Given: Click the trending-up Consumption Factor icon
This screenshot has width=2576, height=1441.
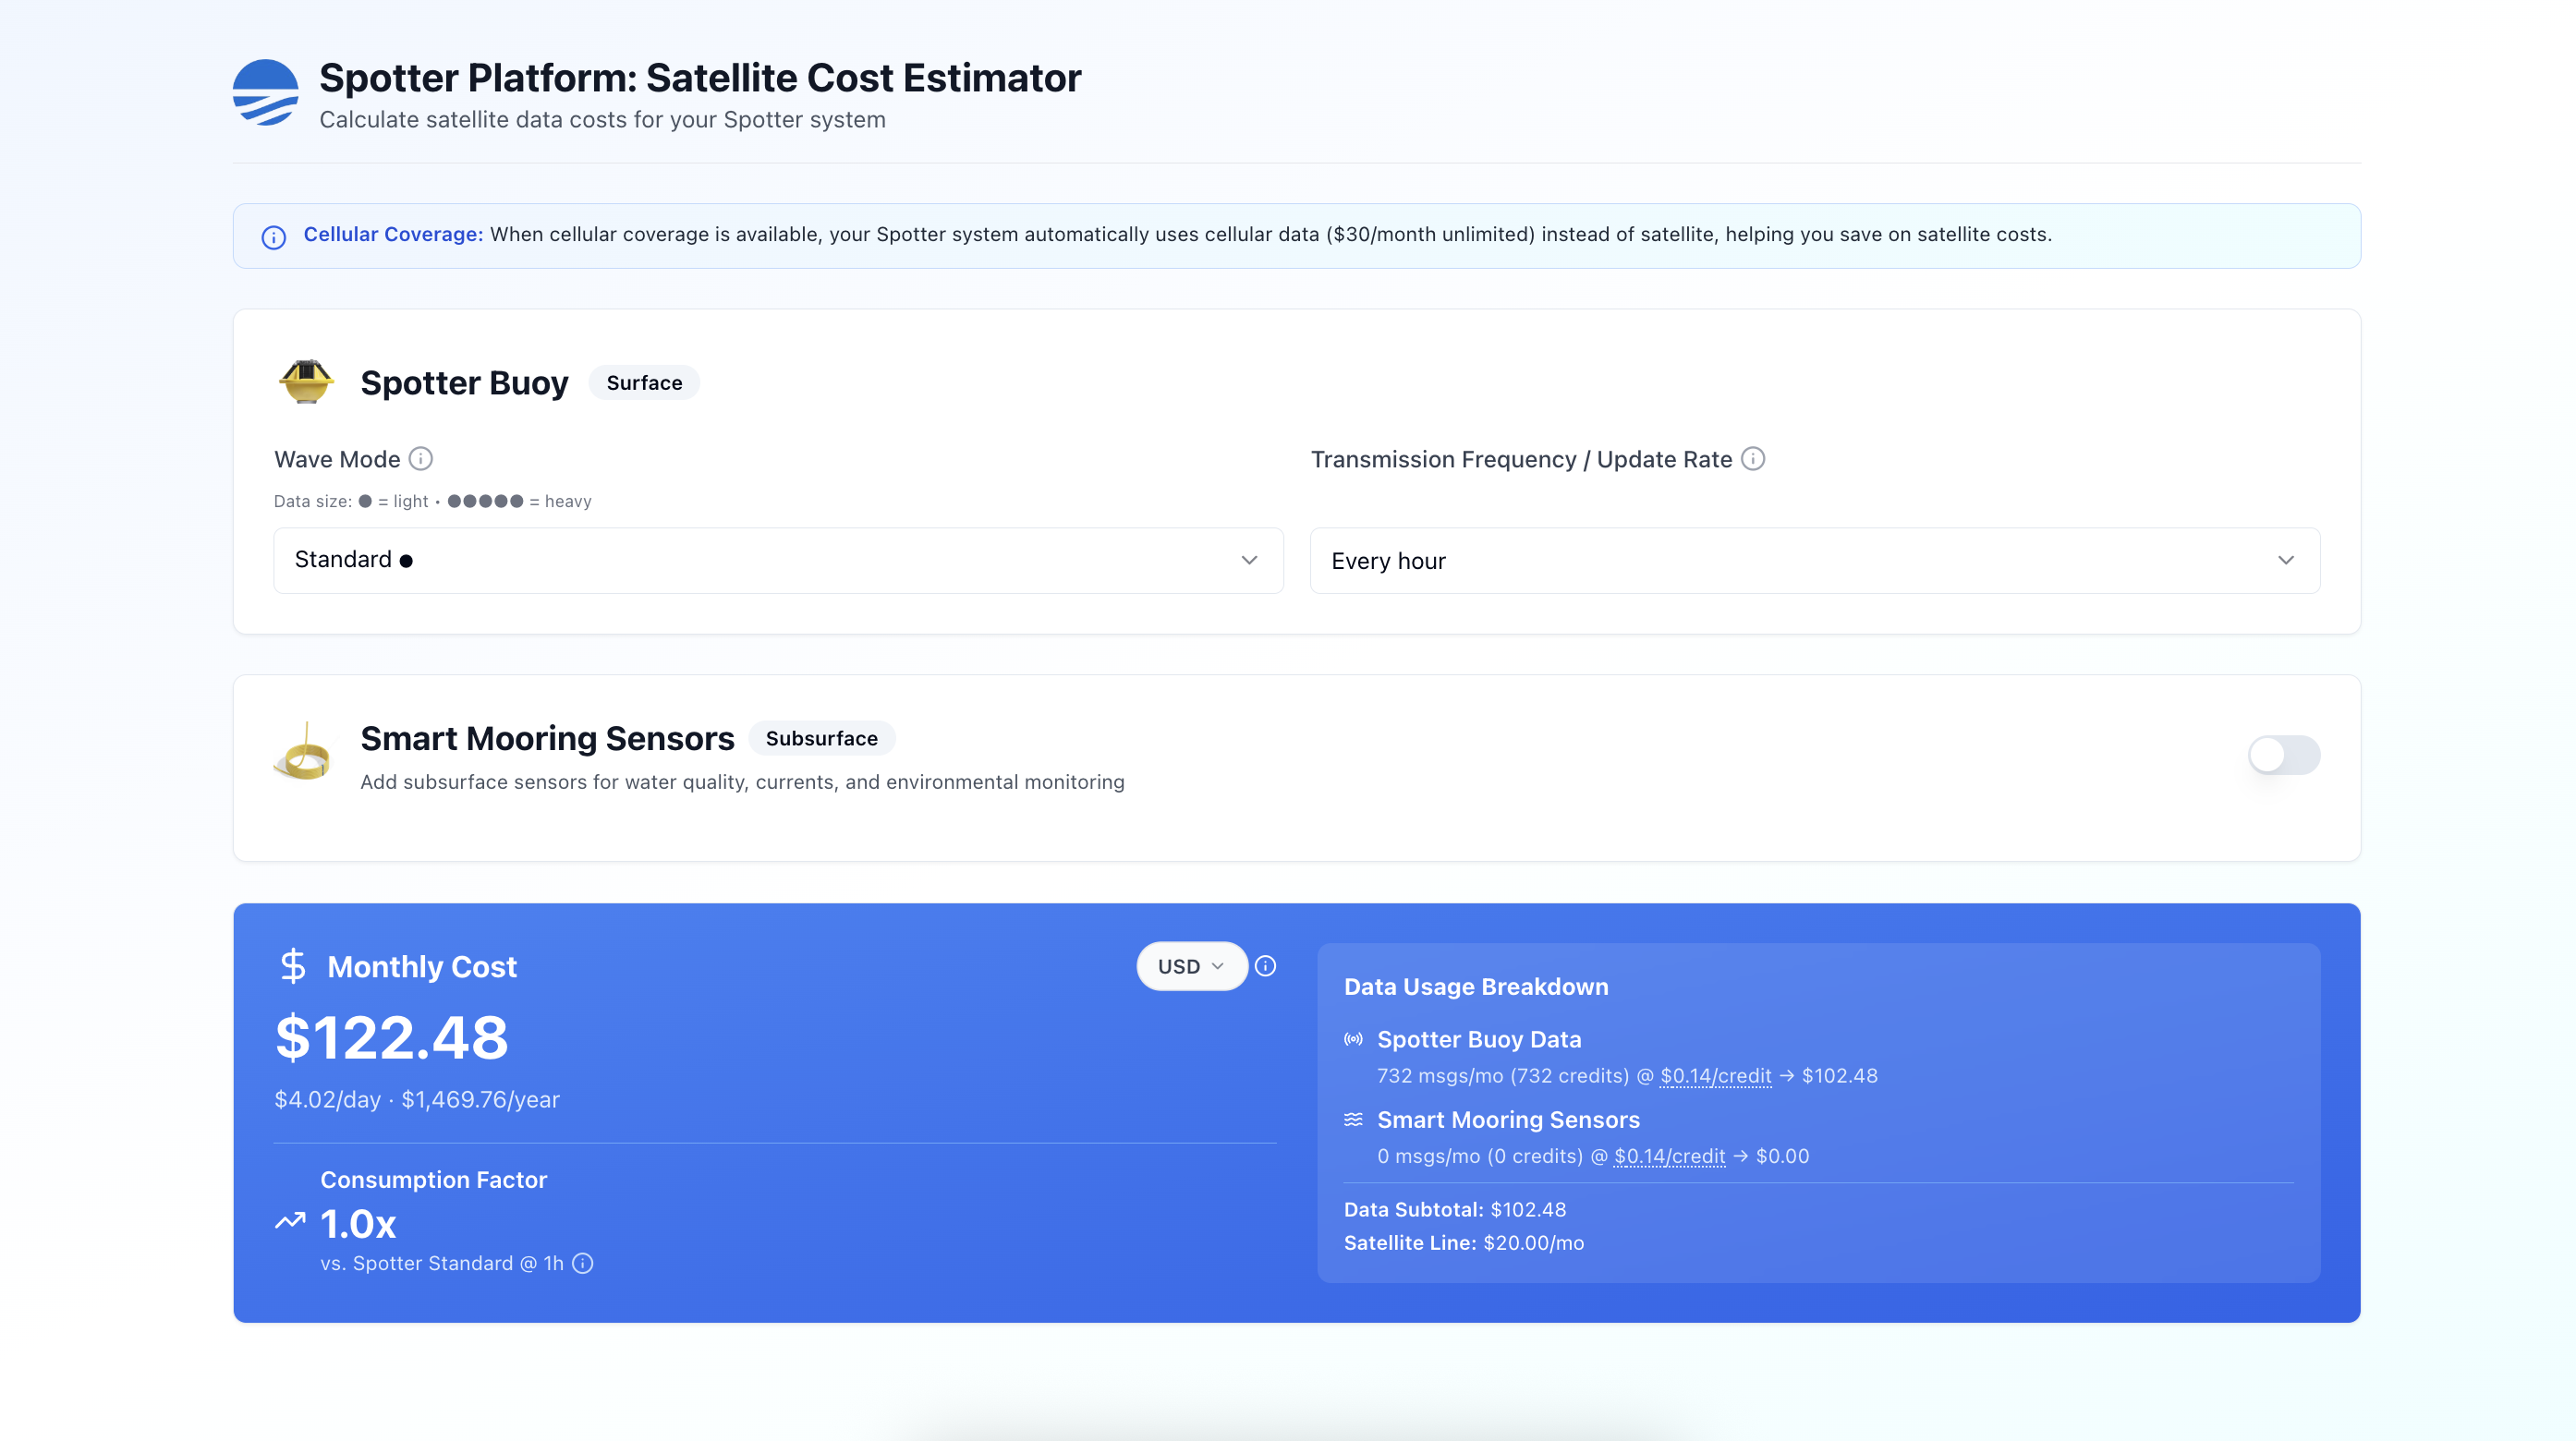Looking at the screenshot, I should click(290, 1221).
